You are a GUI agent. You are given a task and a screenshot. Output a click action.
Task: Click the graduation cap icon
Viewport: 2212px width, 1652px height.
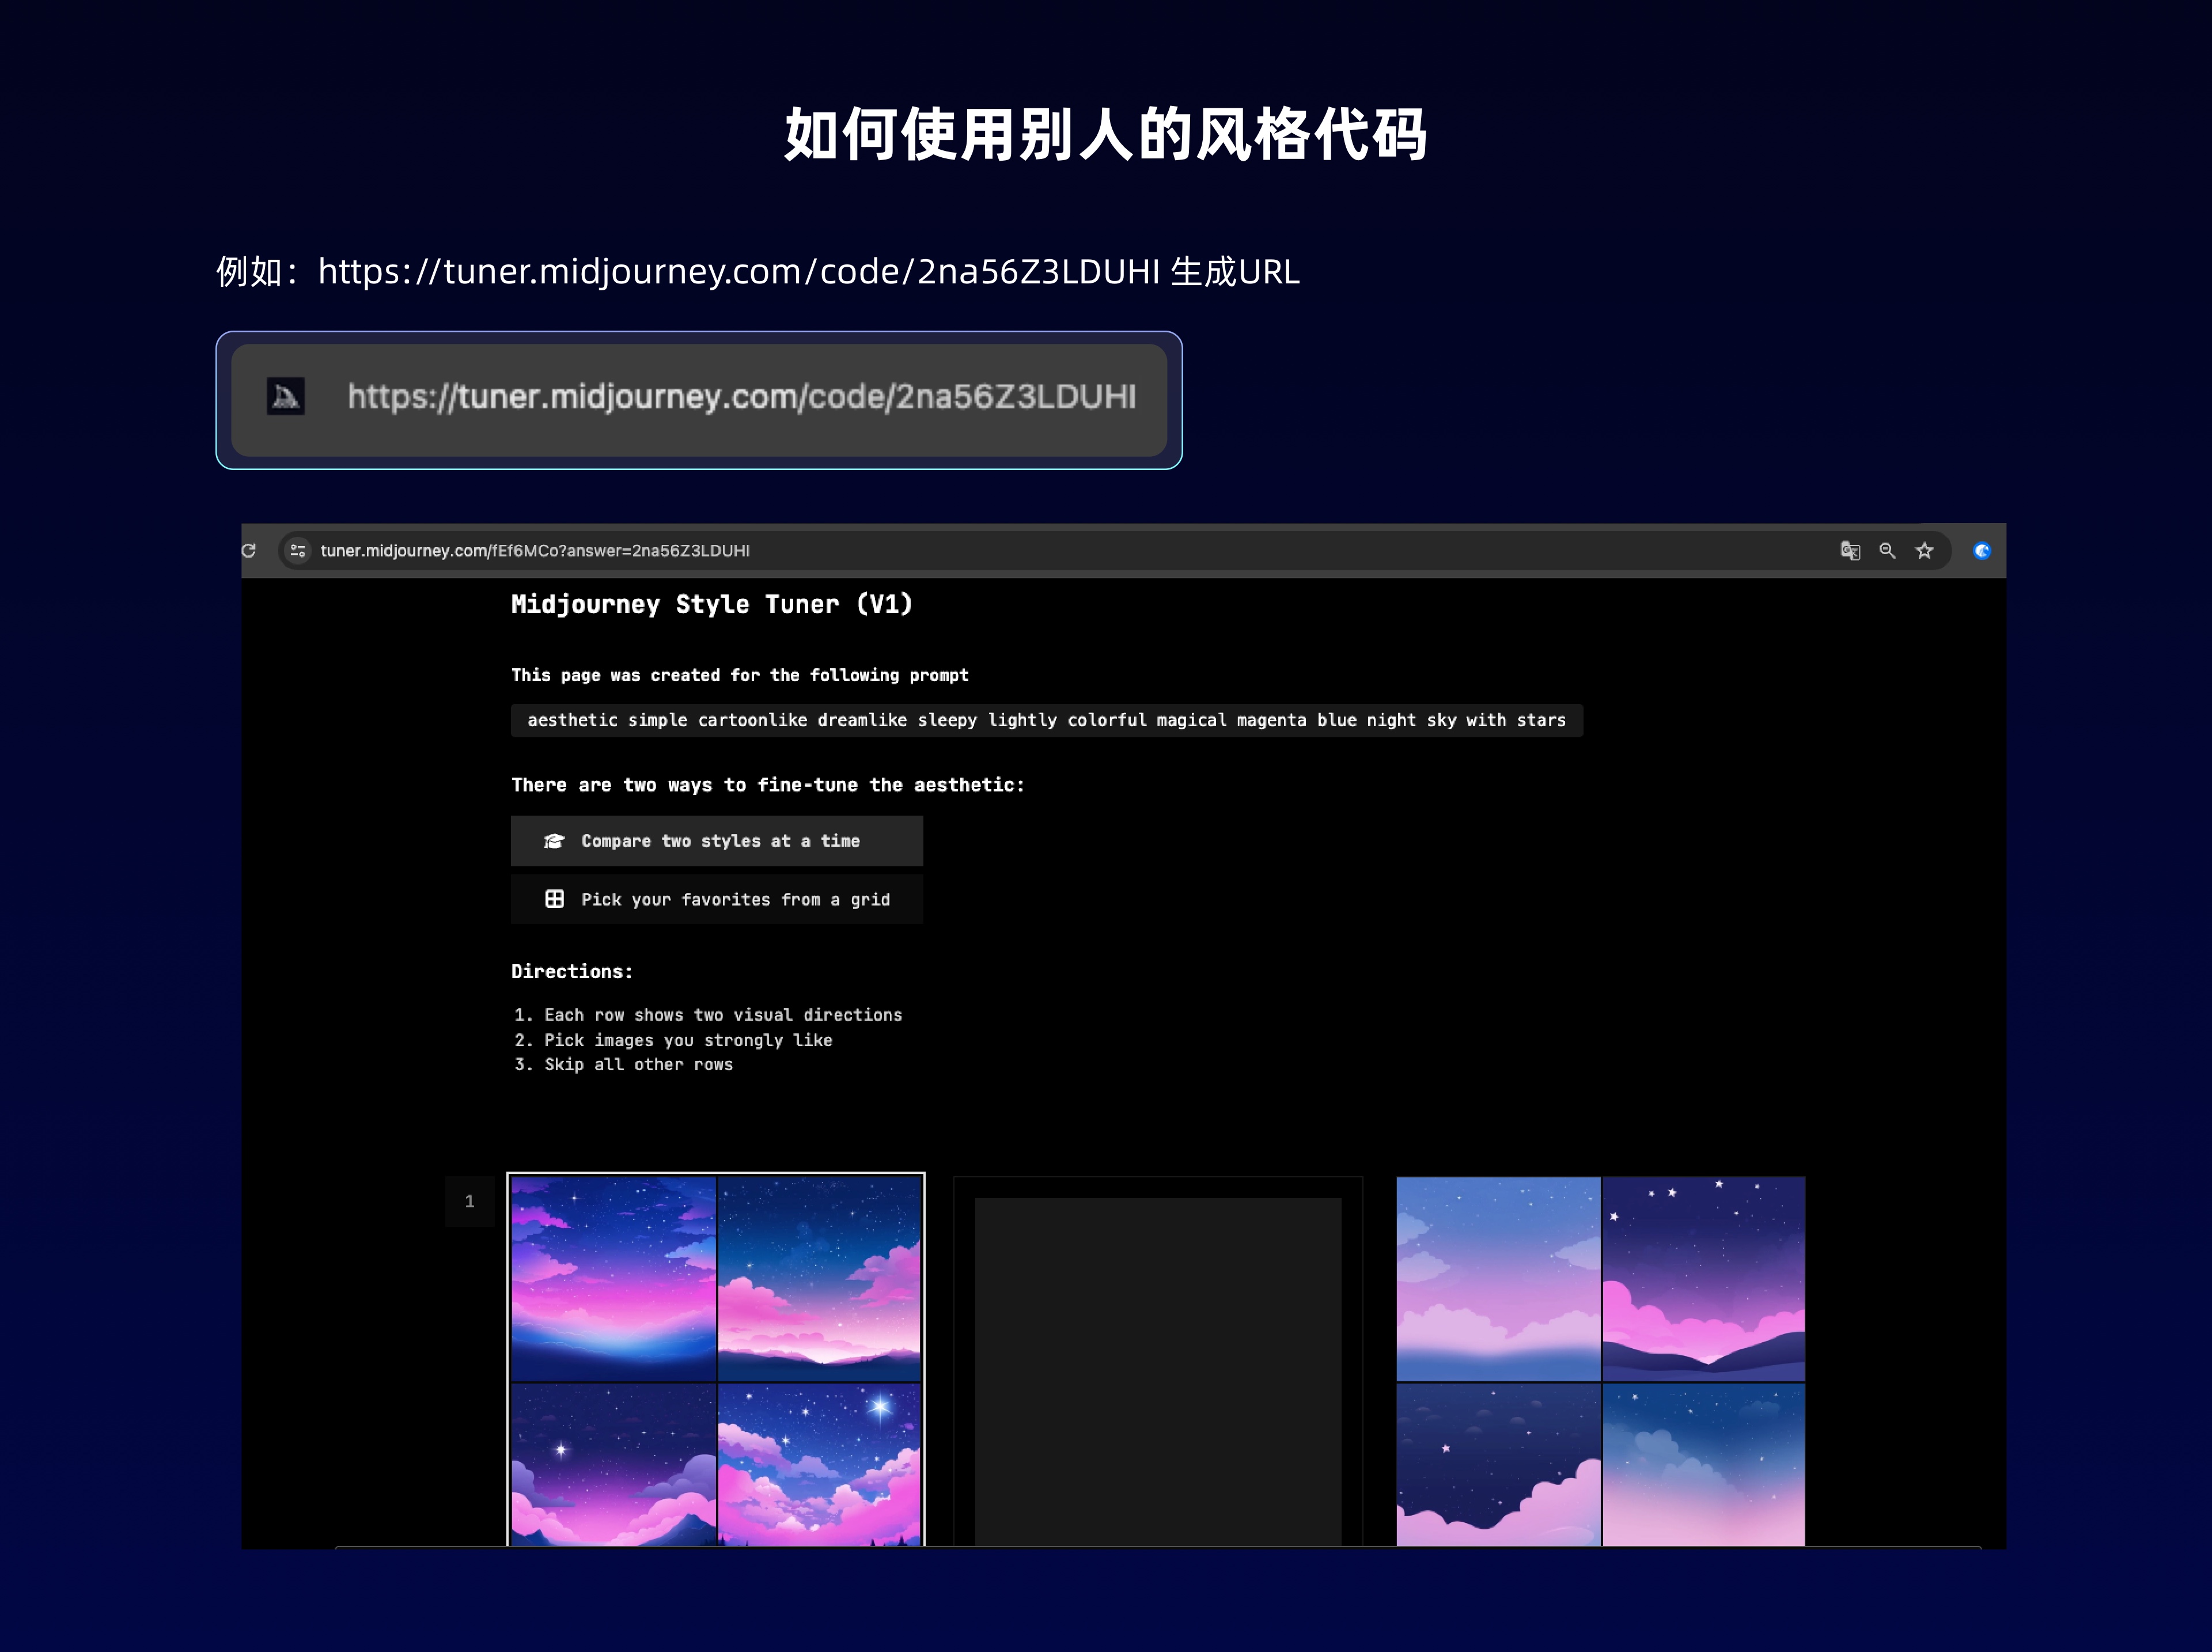pos(554,841)
